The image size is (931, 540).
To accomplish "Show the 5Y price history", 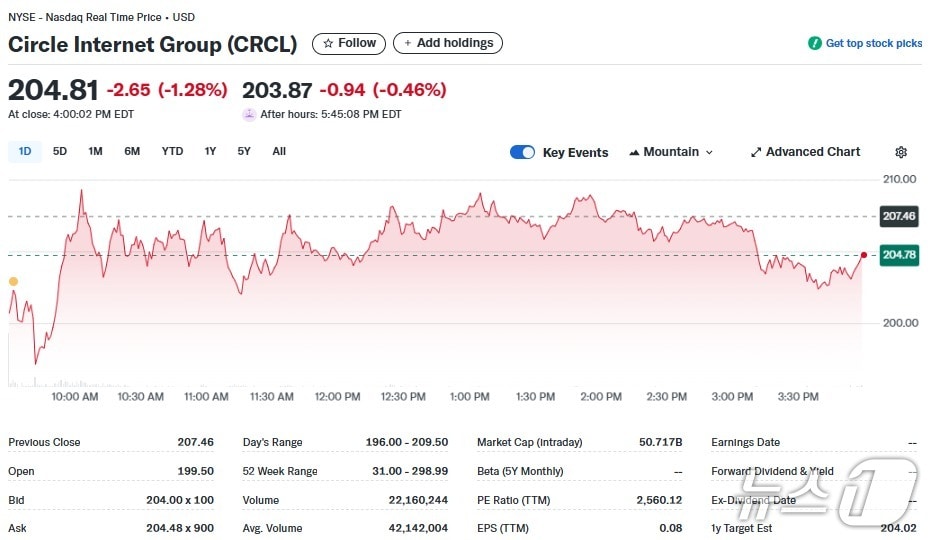I will click(x=244, y=151).
